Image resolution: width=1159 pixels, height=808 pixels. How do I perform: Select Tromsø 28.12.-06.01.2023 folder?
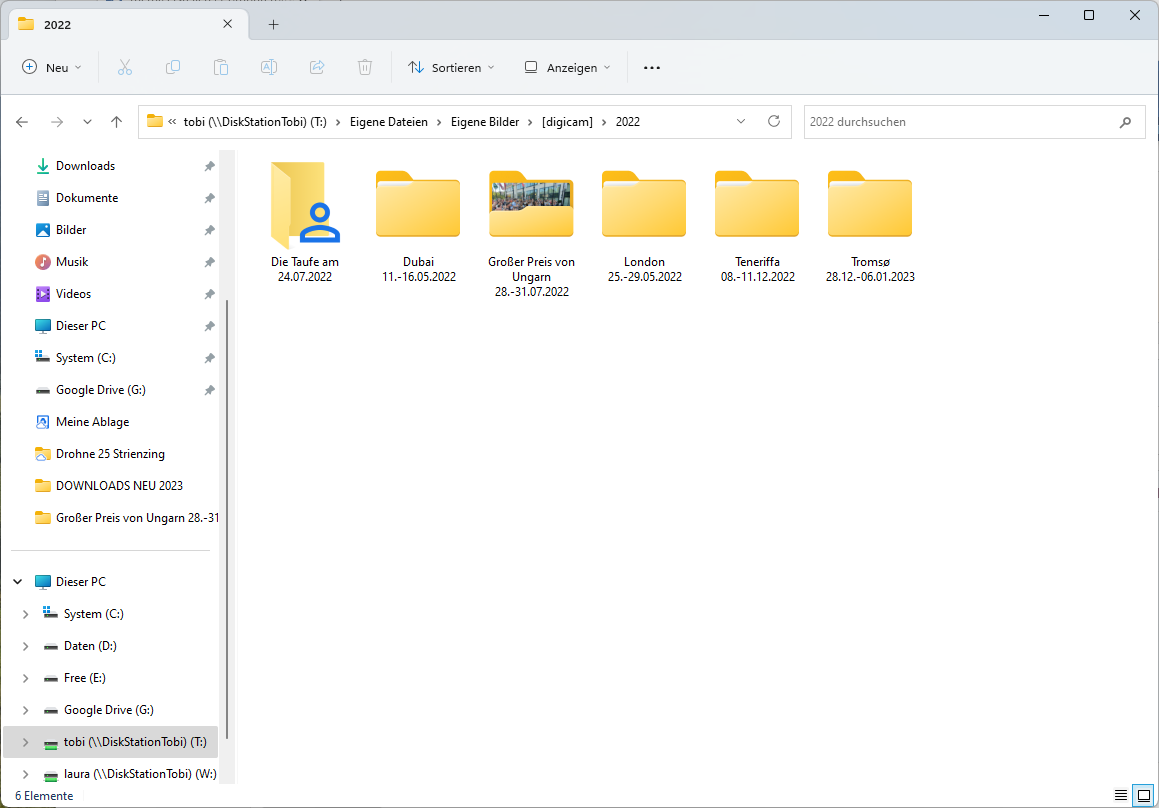[x=870, y=225]
